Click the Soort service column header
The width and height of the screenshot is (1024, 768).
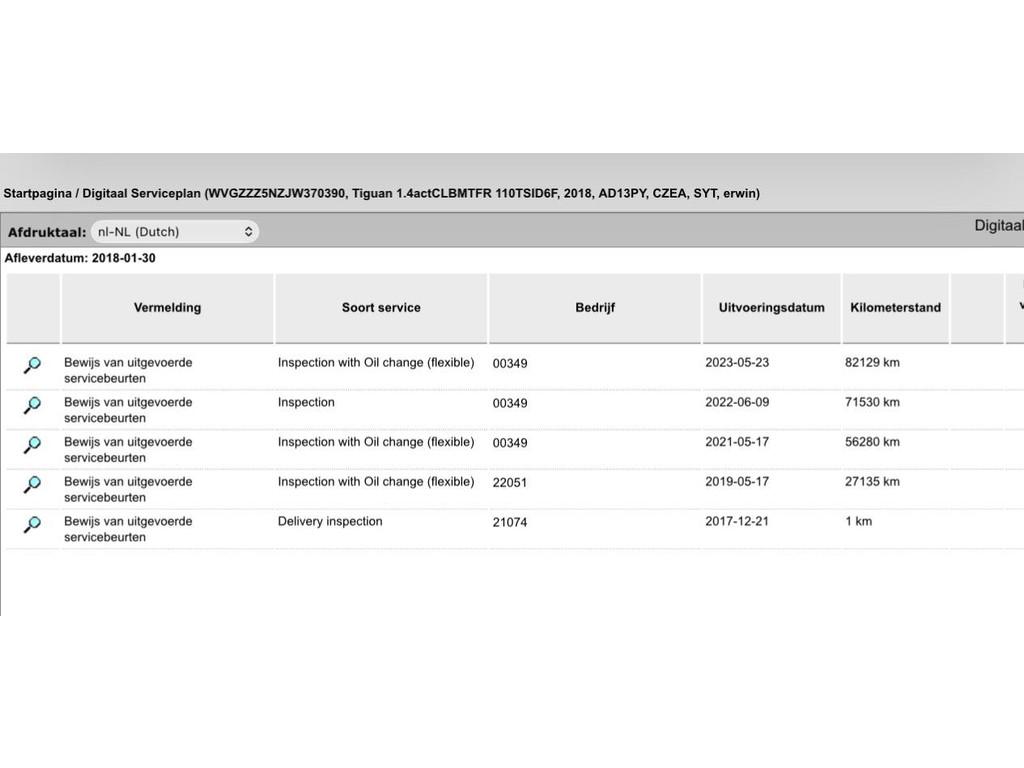click(x=381, y=308)
